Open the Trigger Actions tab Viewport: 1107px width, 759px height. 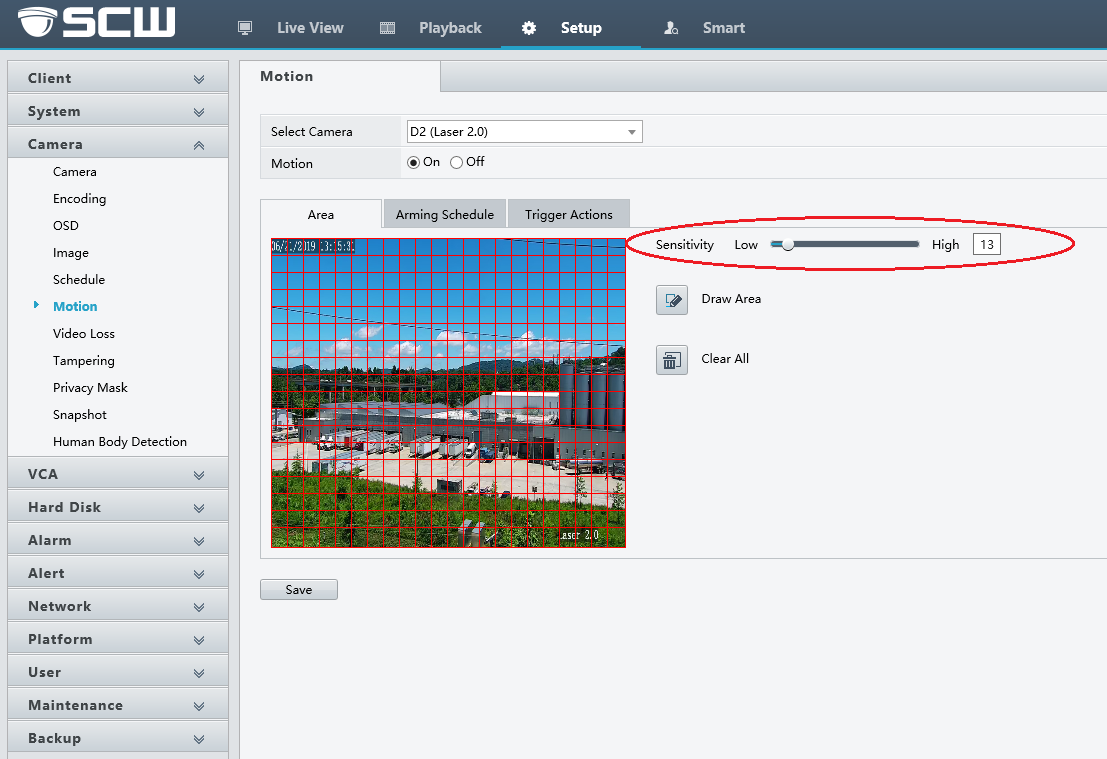point(568,214)
